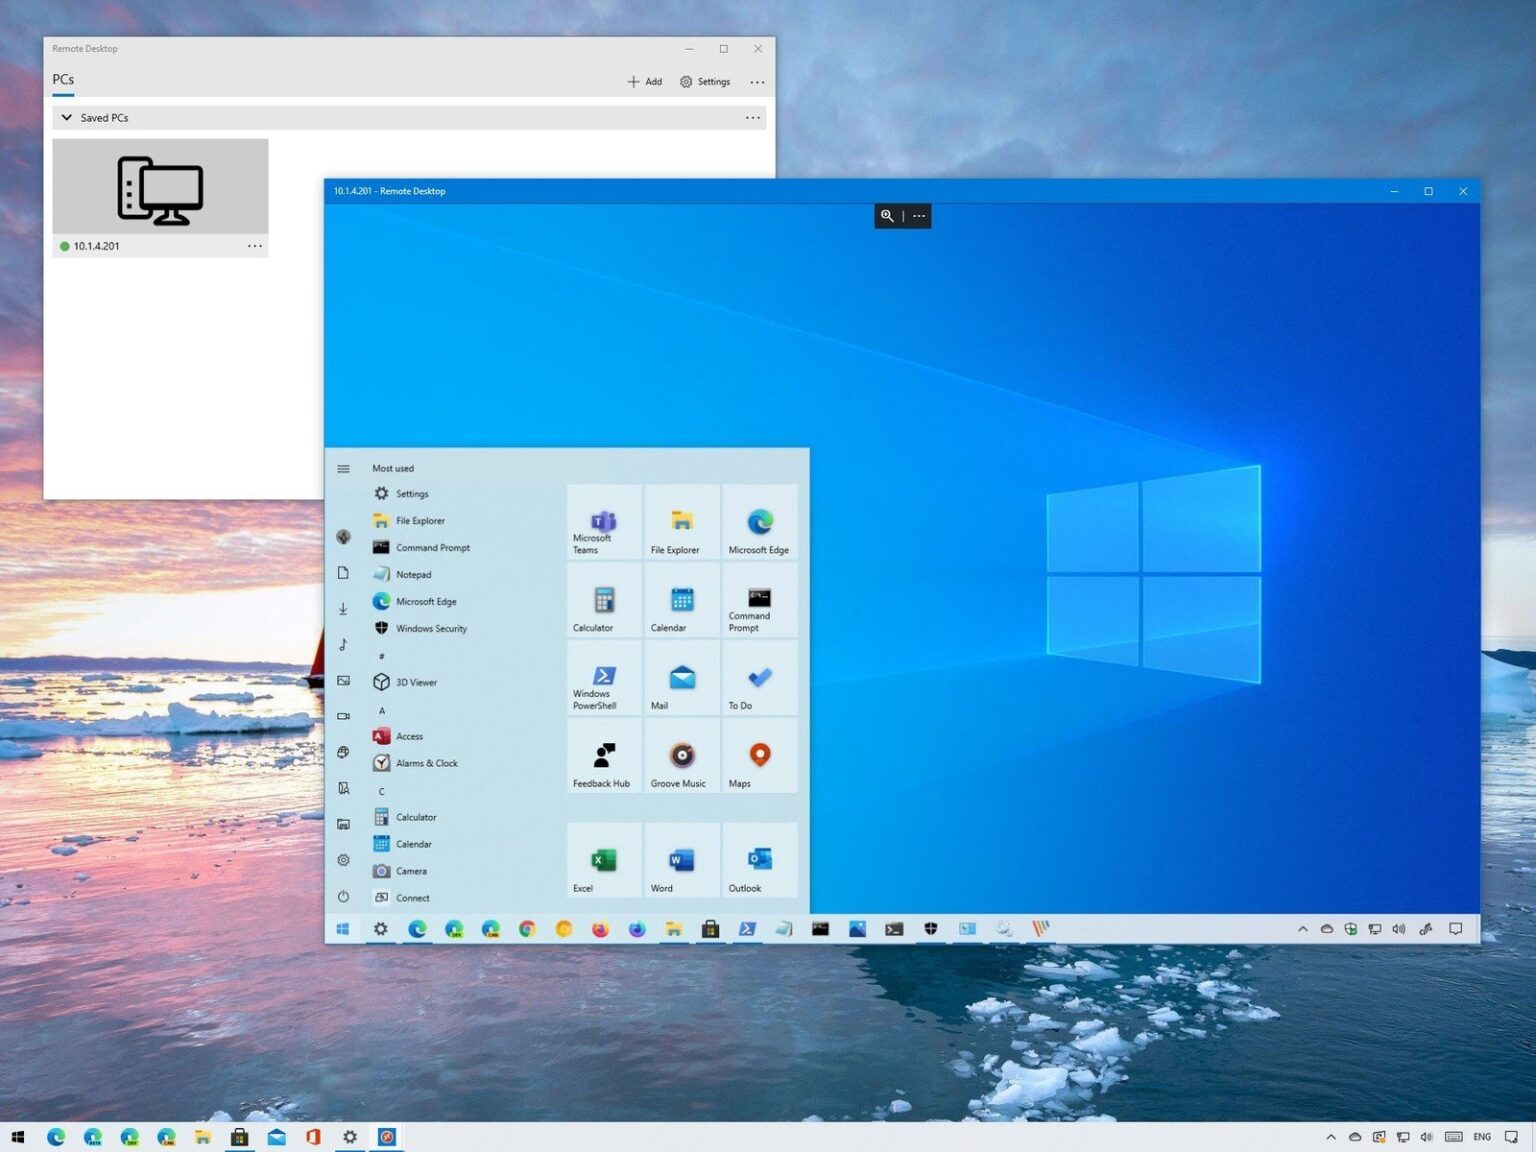Viewport: 1536px width, 1152px height.
Task: Click the magnifier icon in the Remote Desktop connection bar
Action: 887,216
